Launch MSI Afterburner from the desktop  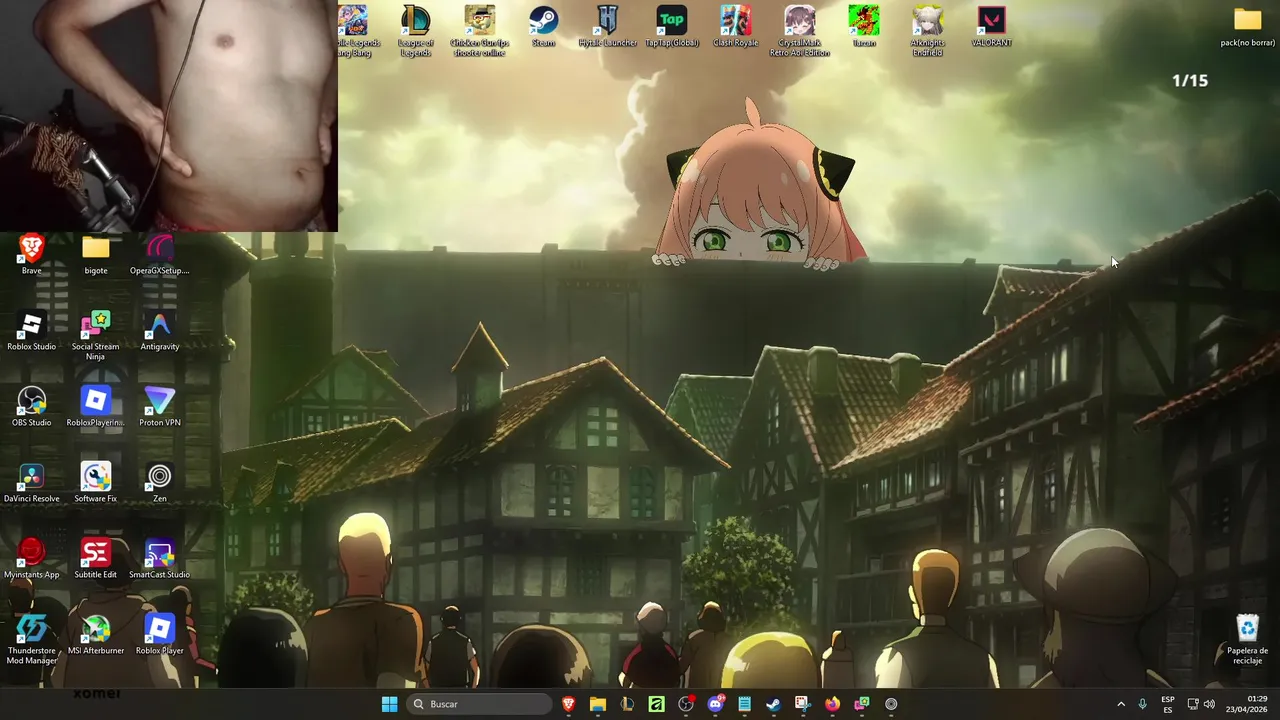(x=95, y=634)
